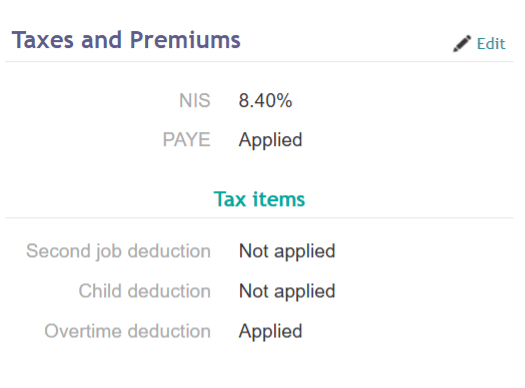Select Child deduction Not applied value
This screenshot has height=388, width=525.
(x=287, y=291)
